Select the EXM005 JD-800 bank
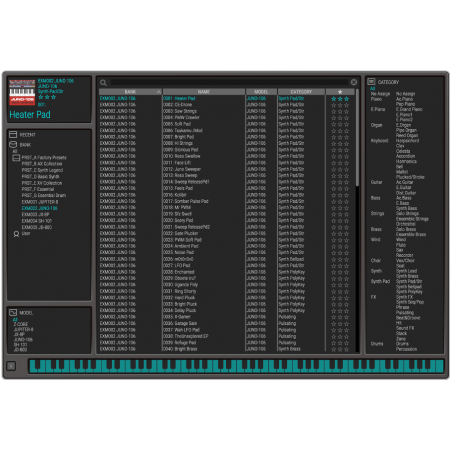Image resolution: width=452 pixels, height=452 pixels. (37, 227)
